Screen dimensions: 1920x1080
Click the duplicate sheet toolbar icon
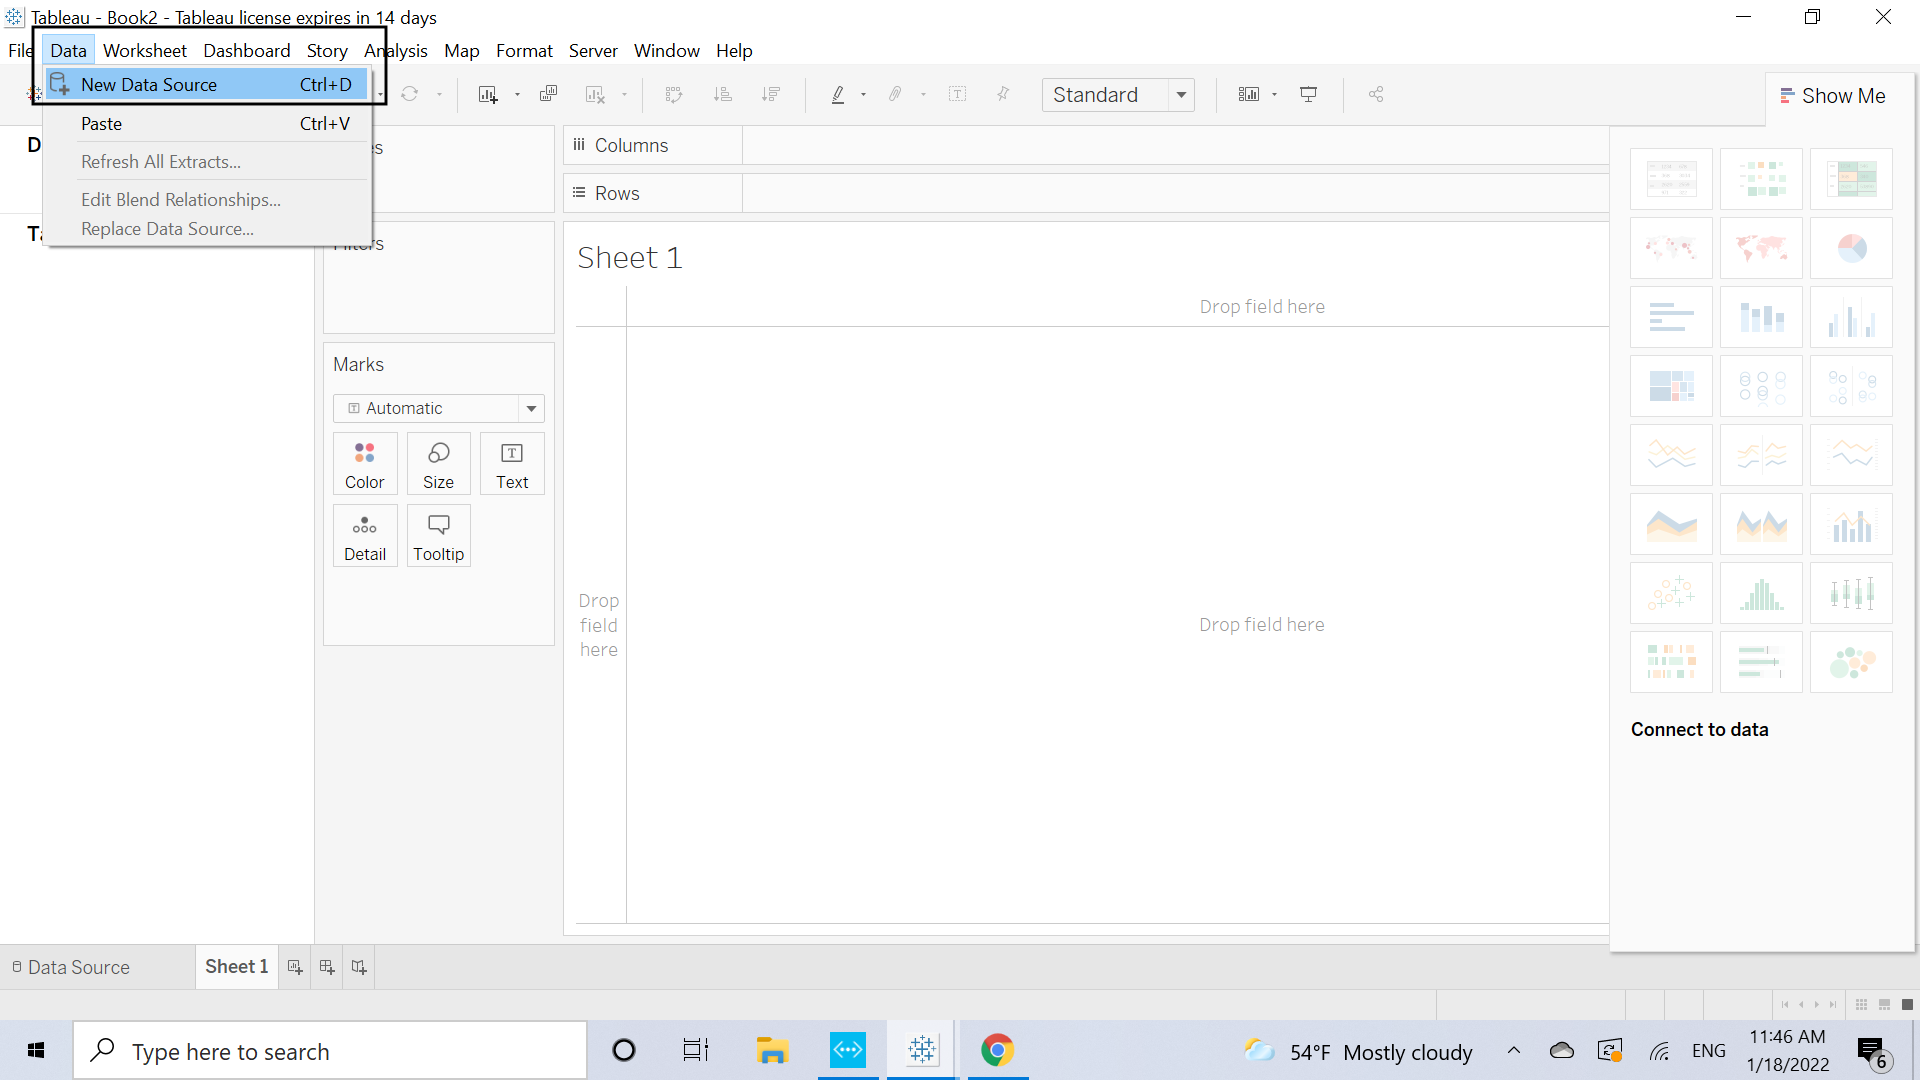coord(548,94)
